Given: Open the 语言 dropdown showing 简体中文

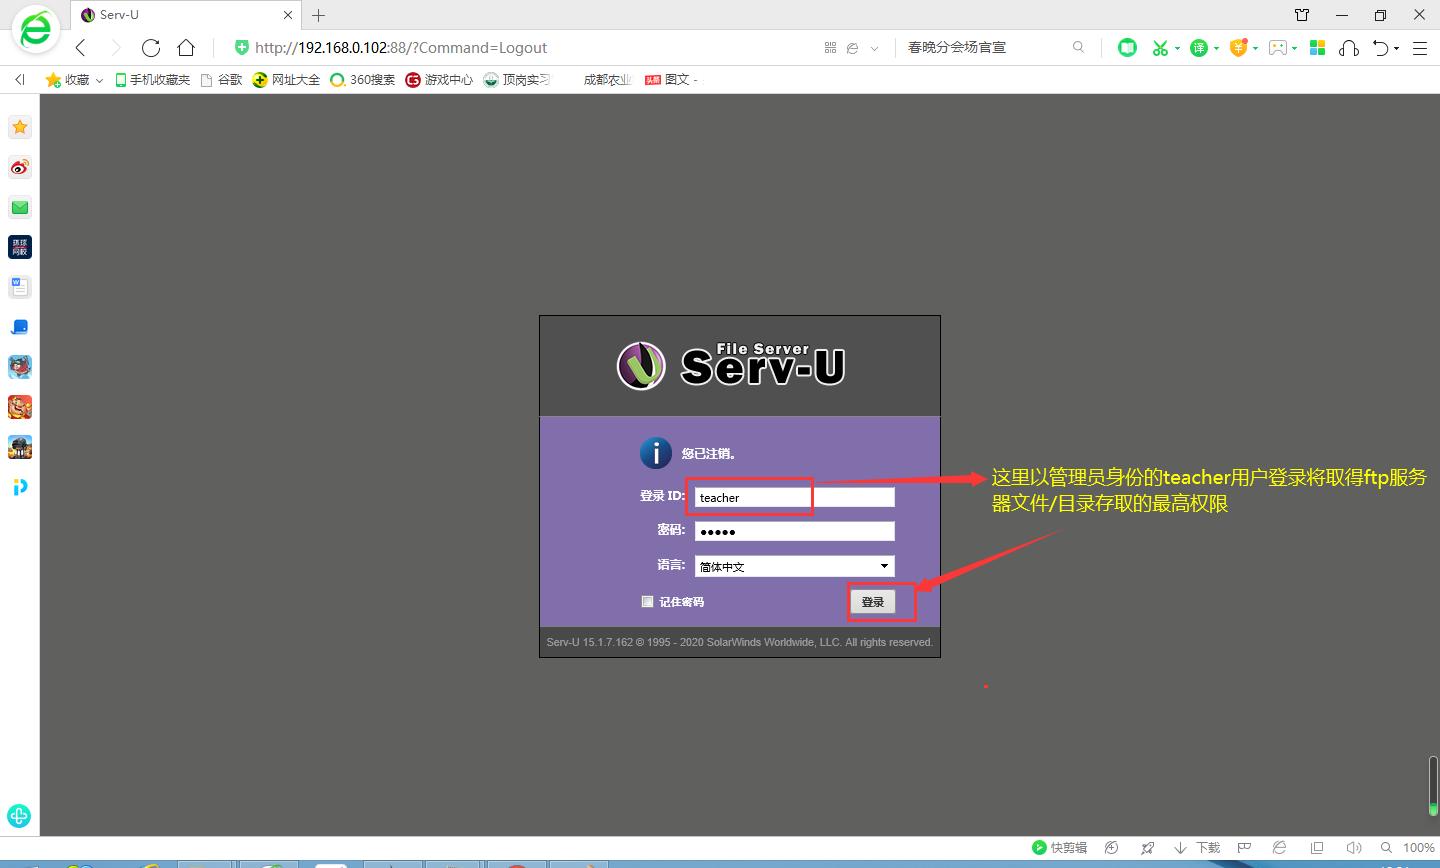Looking at the screenshot, I should (795, 566).
